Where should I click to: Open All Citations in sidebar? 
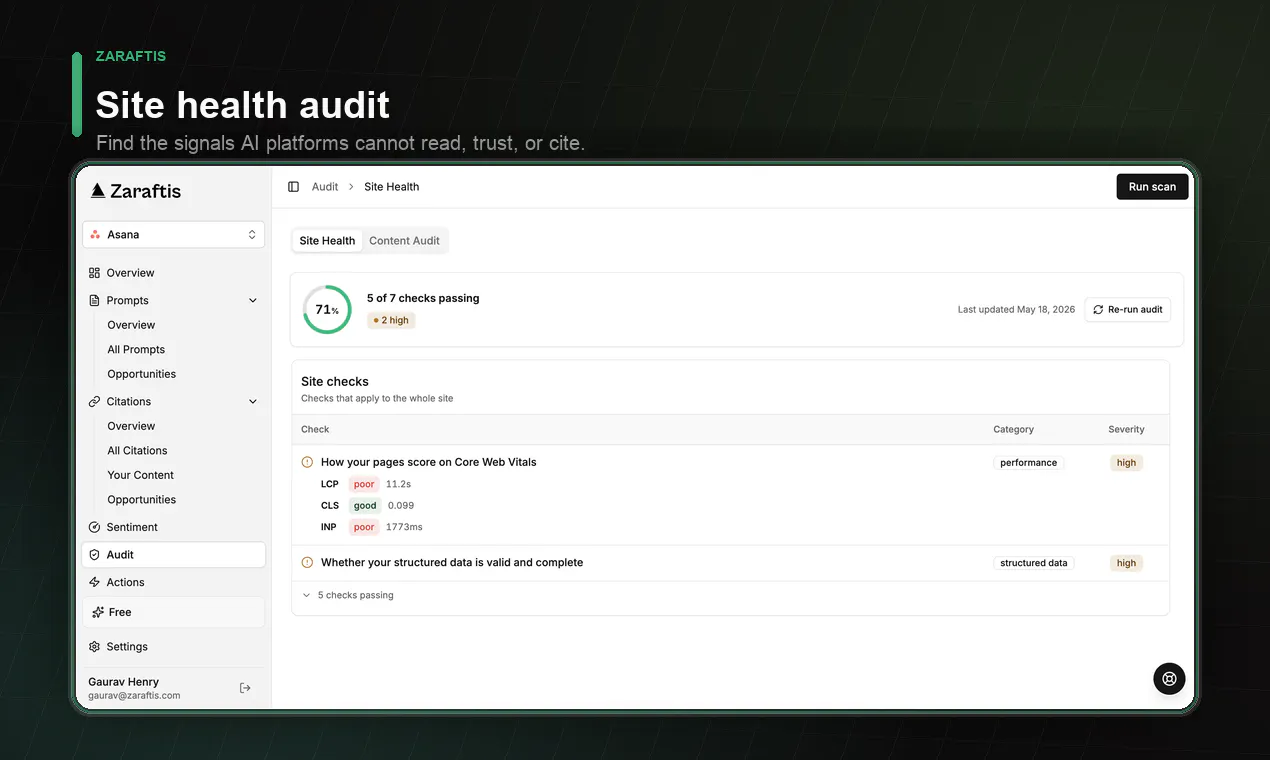pos(137,451)
